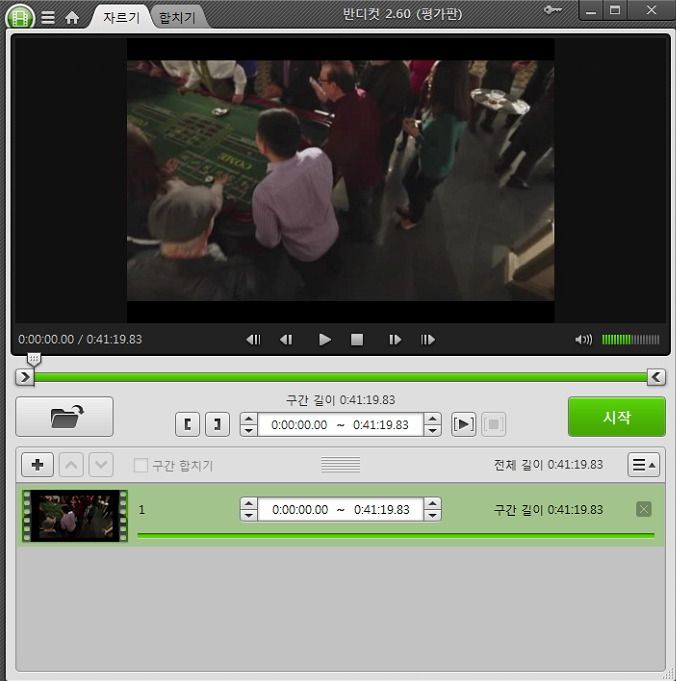Decrease start time in top range field
Screen dimensions: 676x681
249,430
